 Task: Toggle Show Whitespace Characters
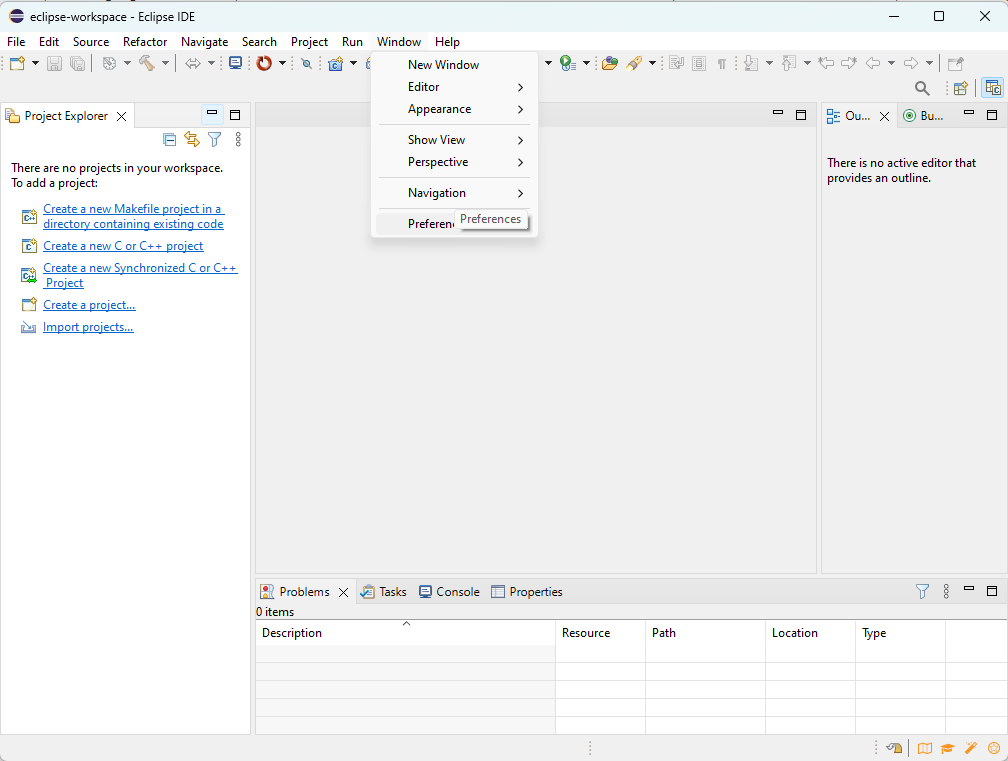(723, 63)
